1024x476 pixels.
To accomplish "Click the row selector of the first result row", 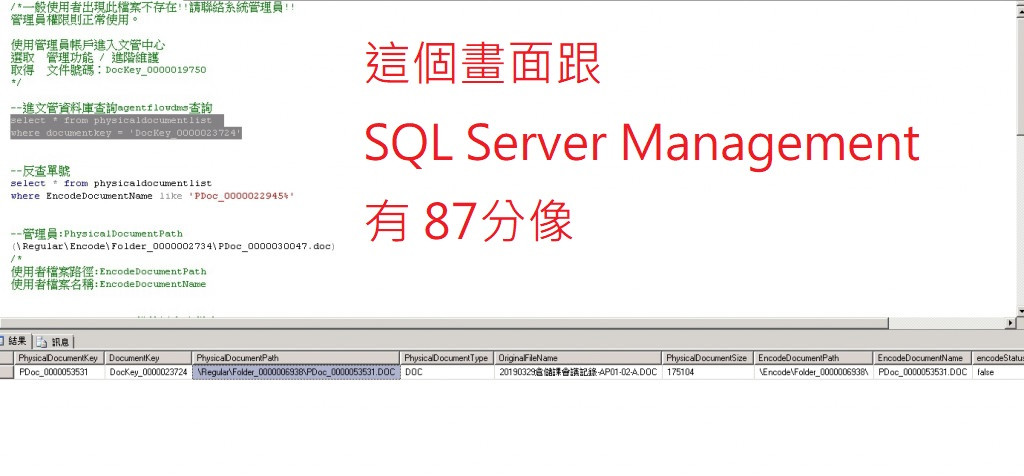I will (7, 372).
